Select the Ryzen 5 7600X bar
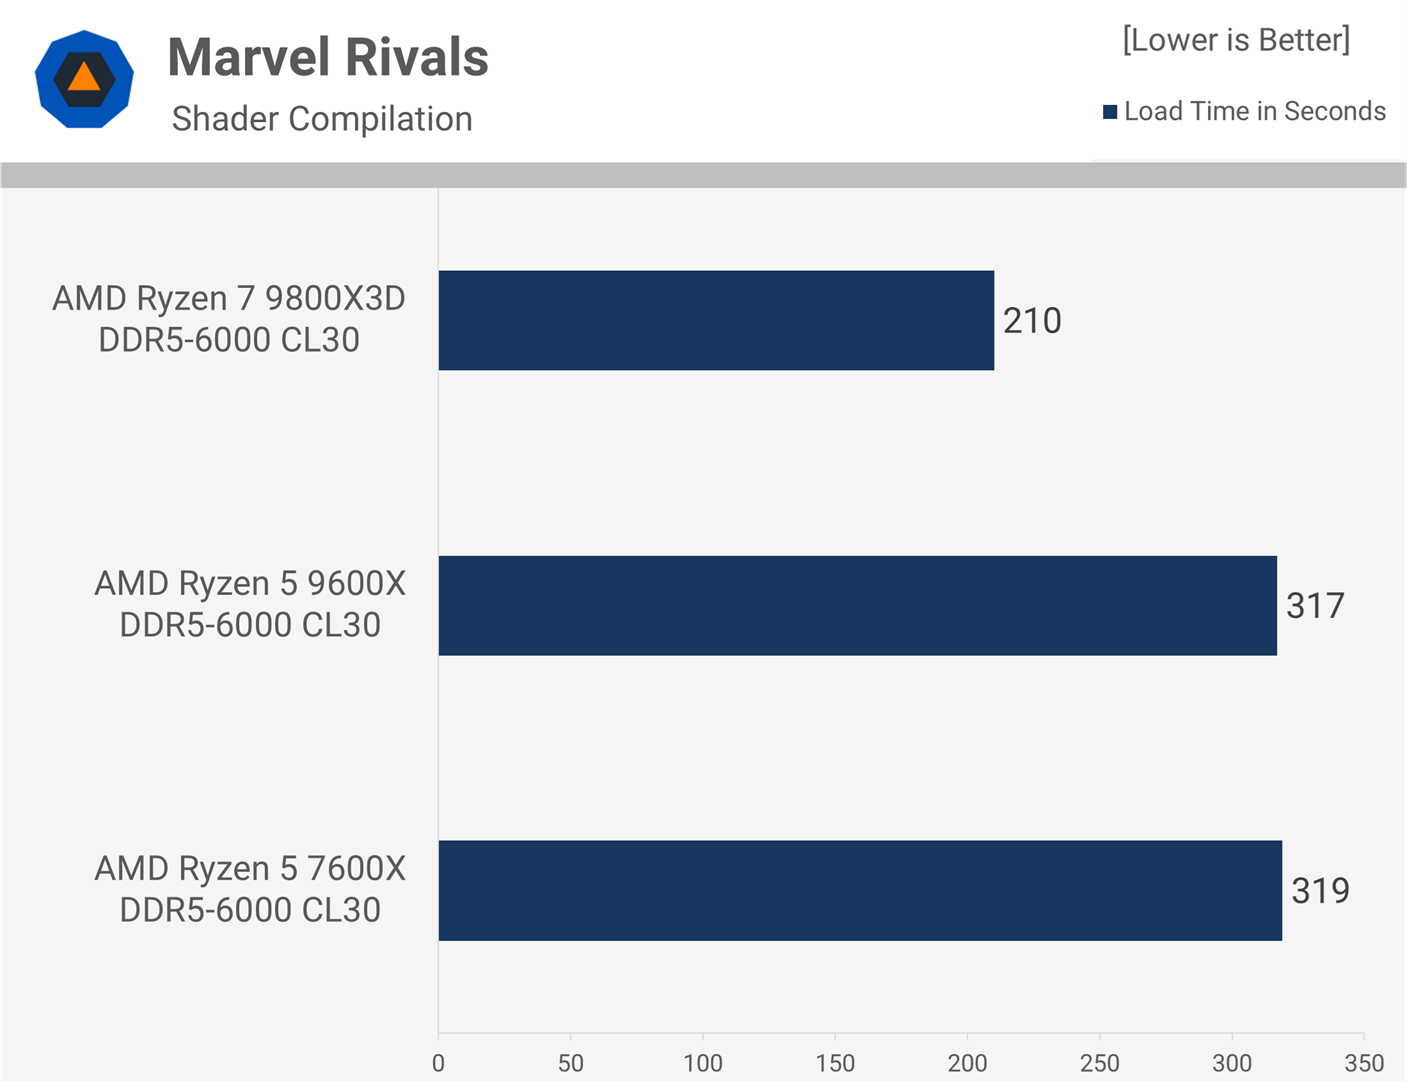This screenshot has width=1407, height=1081. pos(860,890)
